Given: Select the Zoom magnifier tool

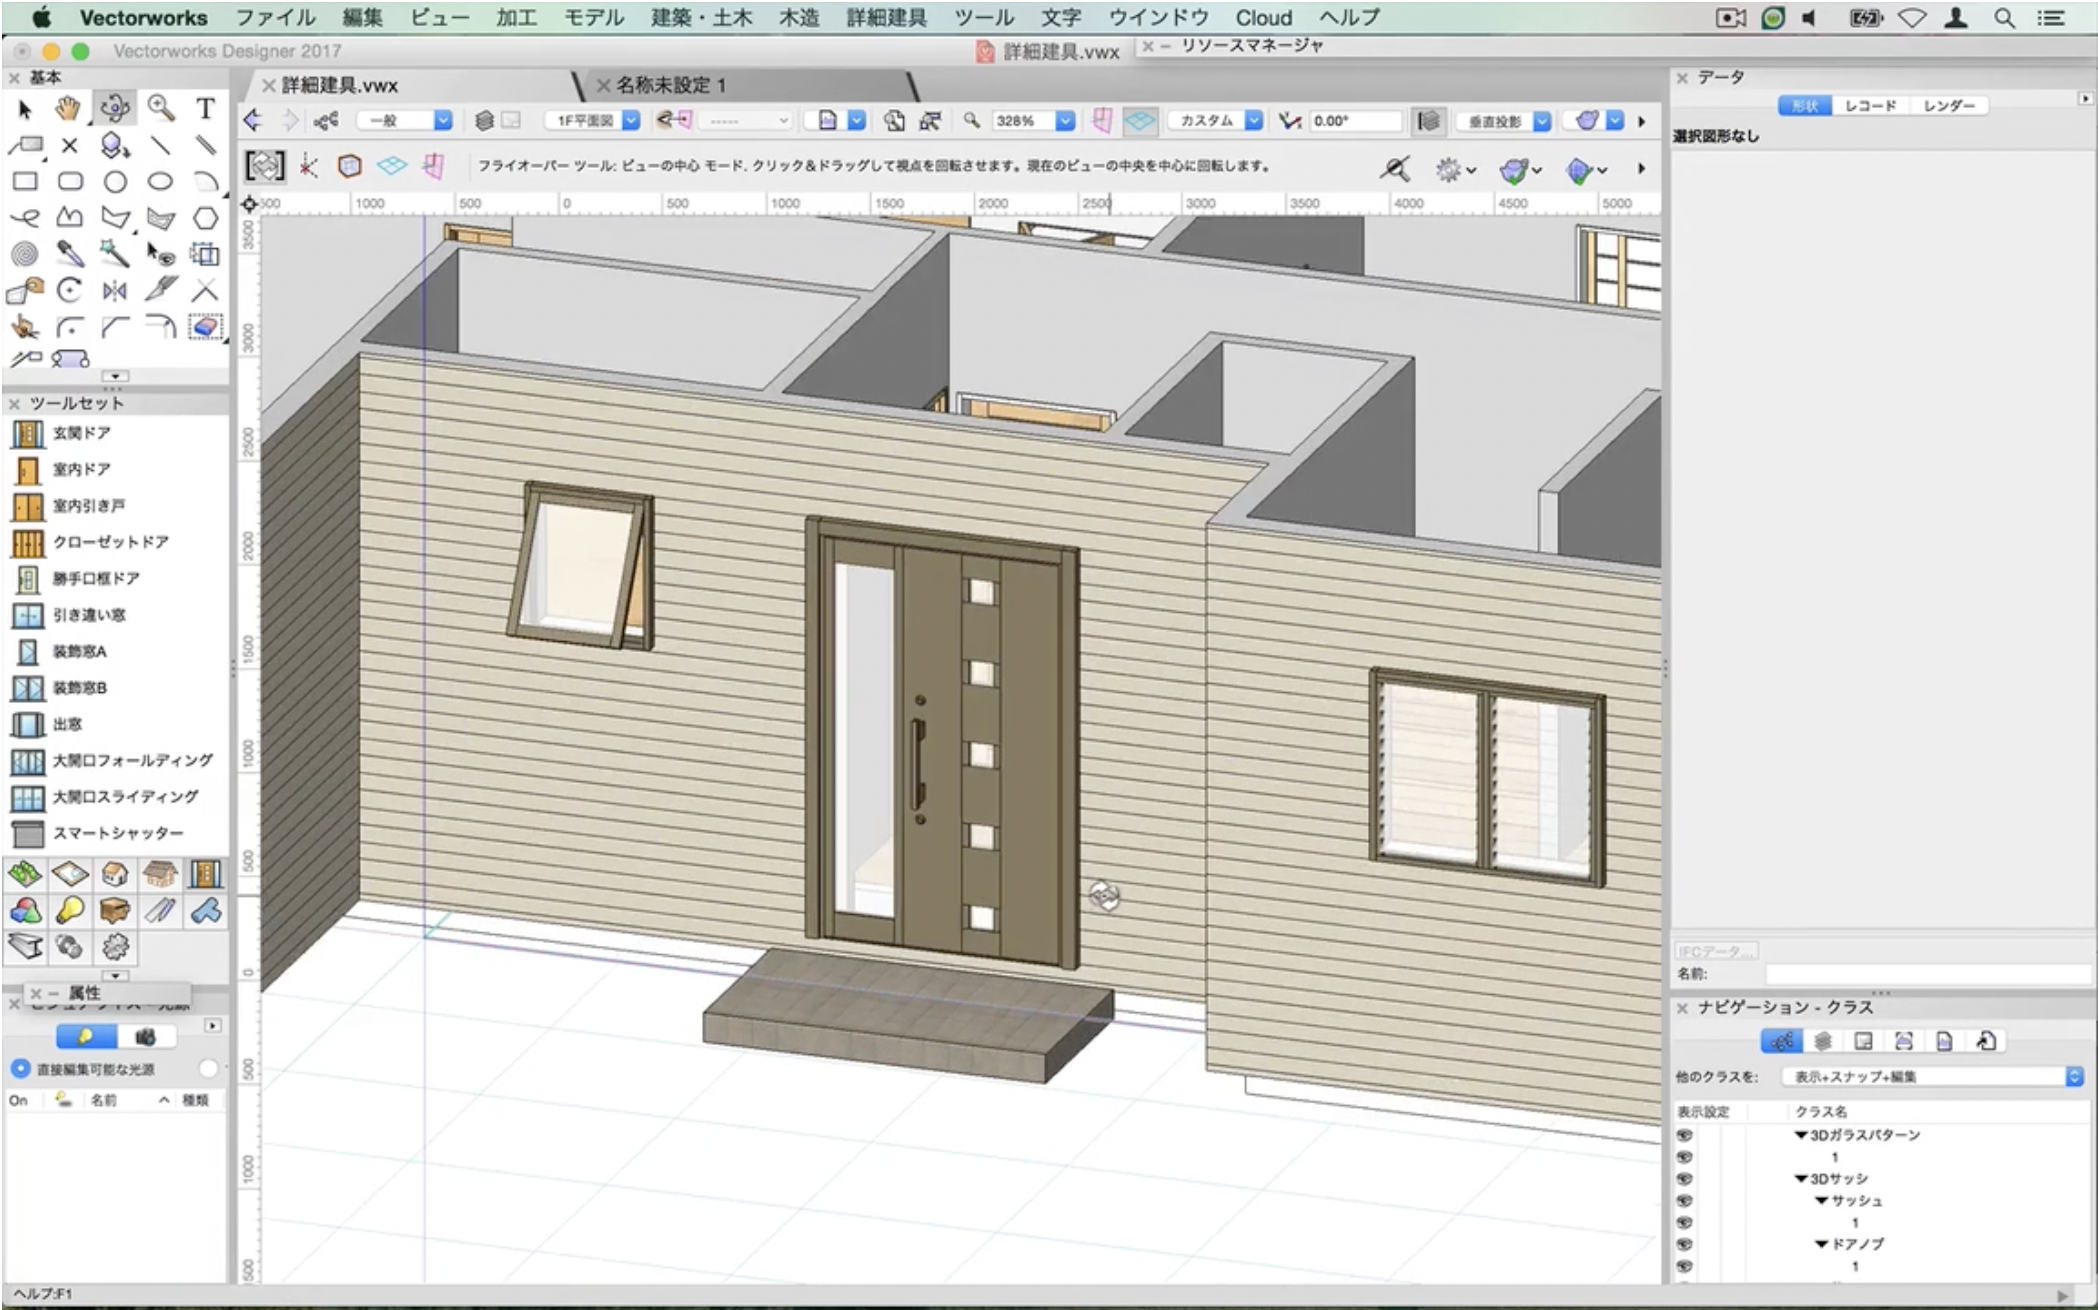Looking at the screenshot, I should tap(160, 108).
